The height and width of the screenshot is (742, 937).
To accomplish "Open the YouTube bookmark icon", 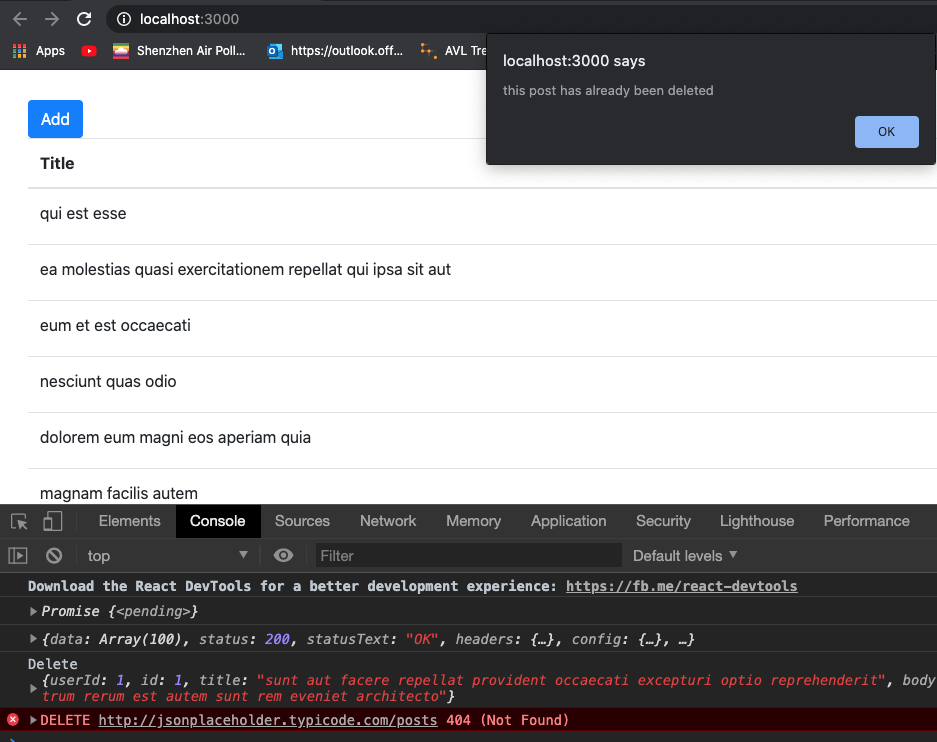I will point(89,51).
